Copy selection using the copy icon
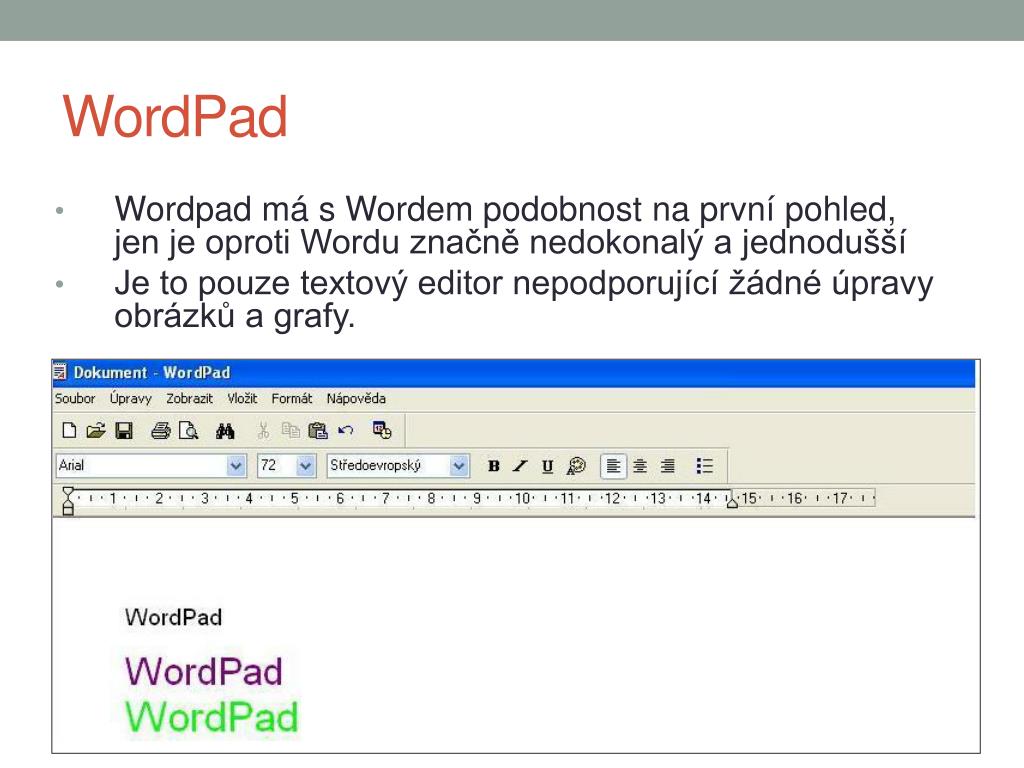 (x=291, y=430)
